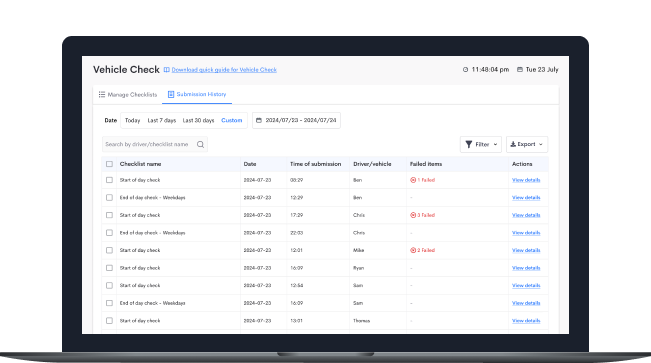The width and height of the screenshot is (651, 363).
Task: Click the '3 Failed' text in Chris's row
Action: point(426,215)
